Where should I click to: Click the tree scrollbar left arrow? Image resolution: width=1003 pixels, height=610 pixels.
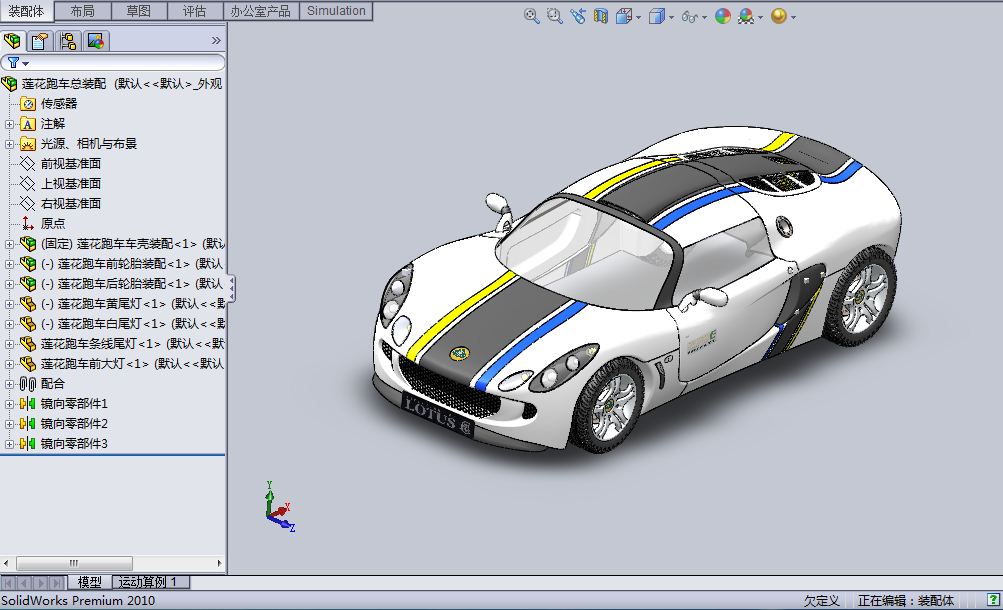pos(6,563)
